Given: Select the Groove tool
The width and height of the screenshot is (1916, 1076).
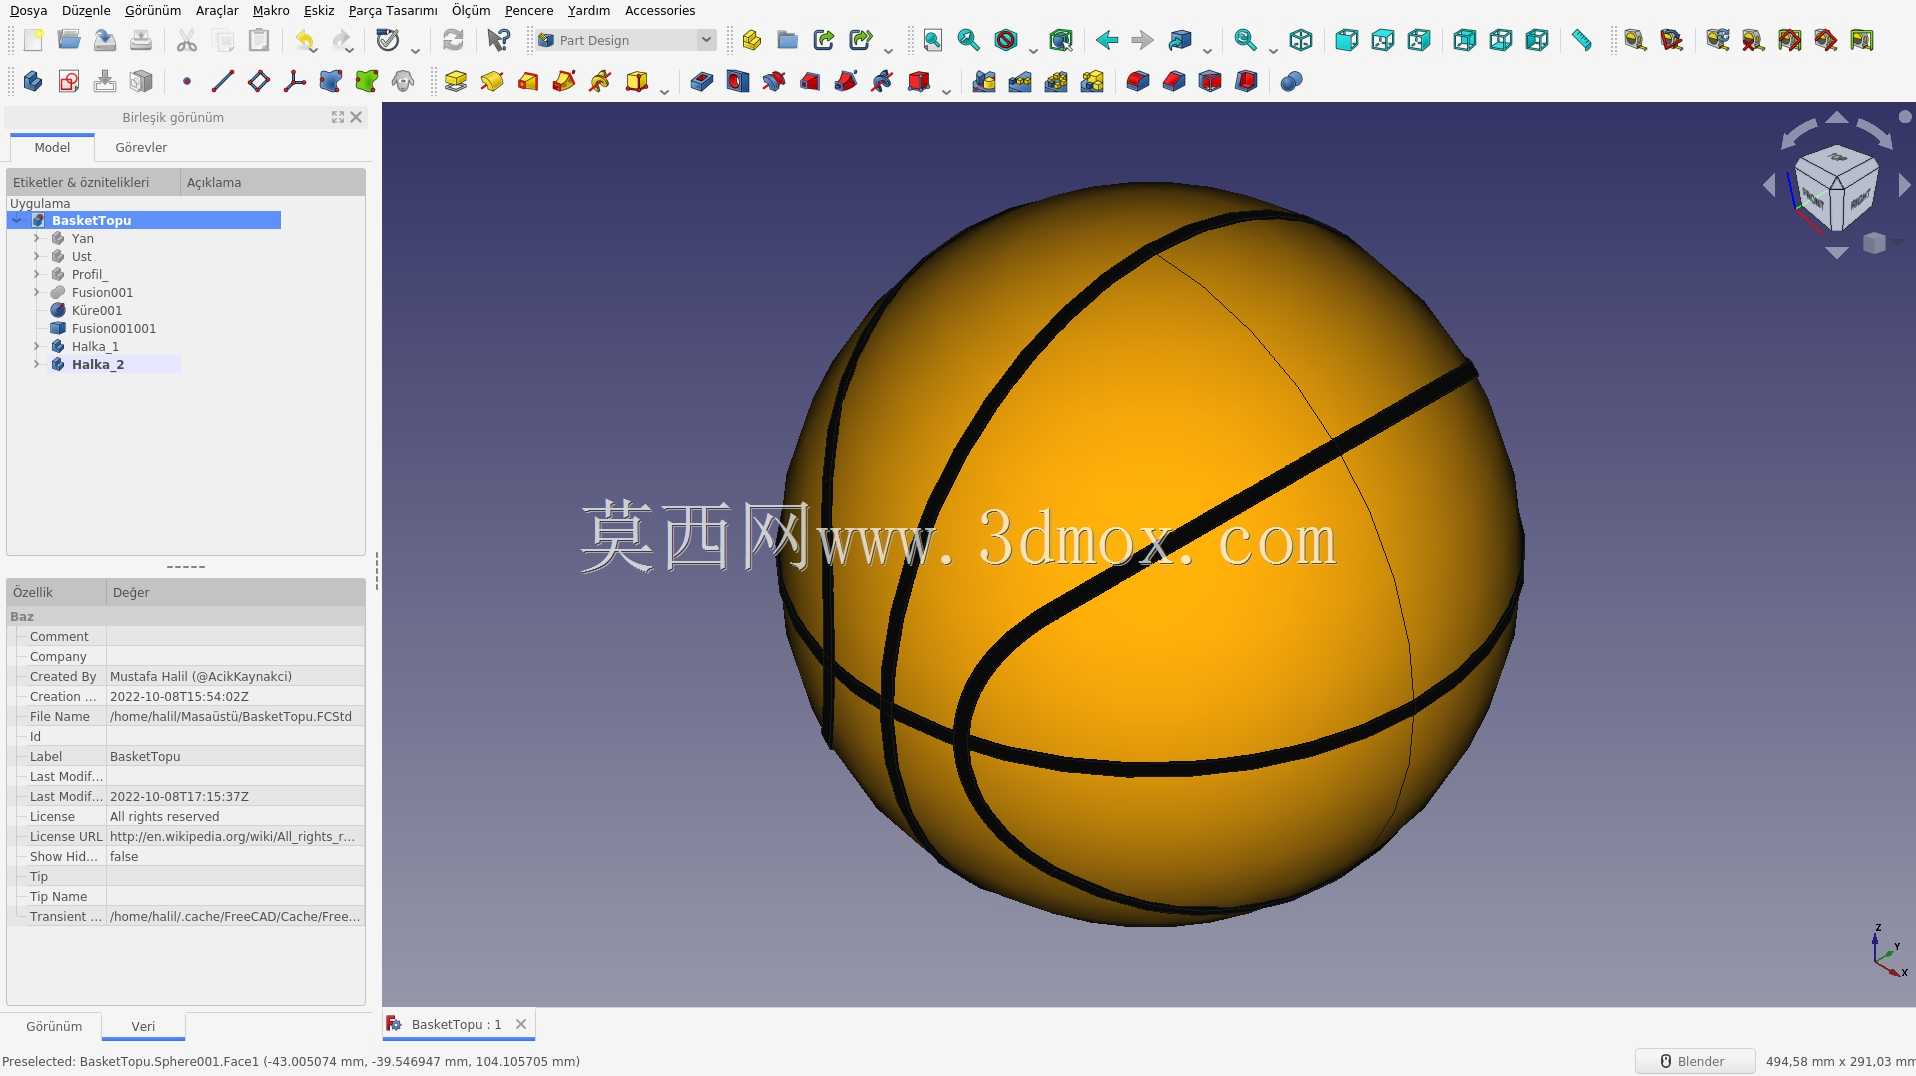Looking at the screenshot, I should [774, 81].
